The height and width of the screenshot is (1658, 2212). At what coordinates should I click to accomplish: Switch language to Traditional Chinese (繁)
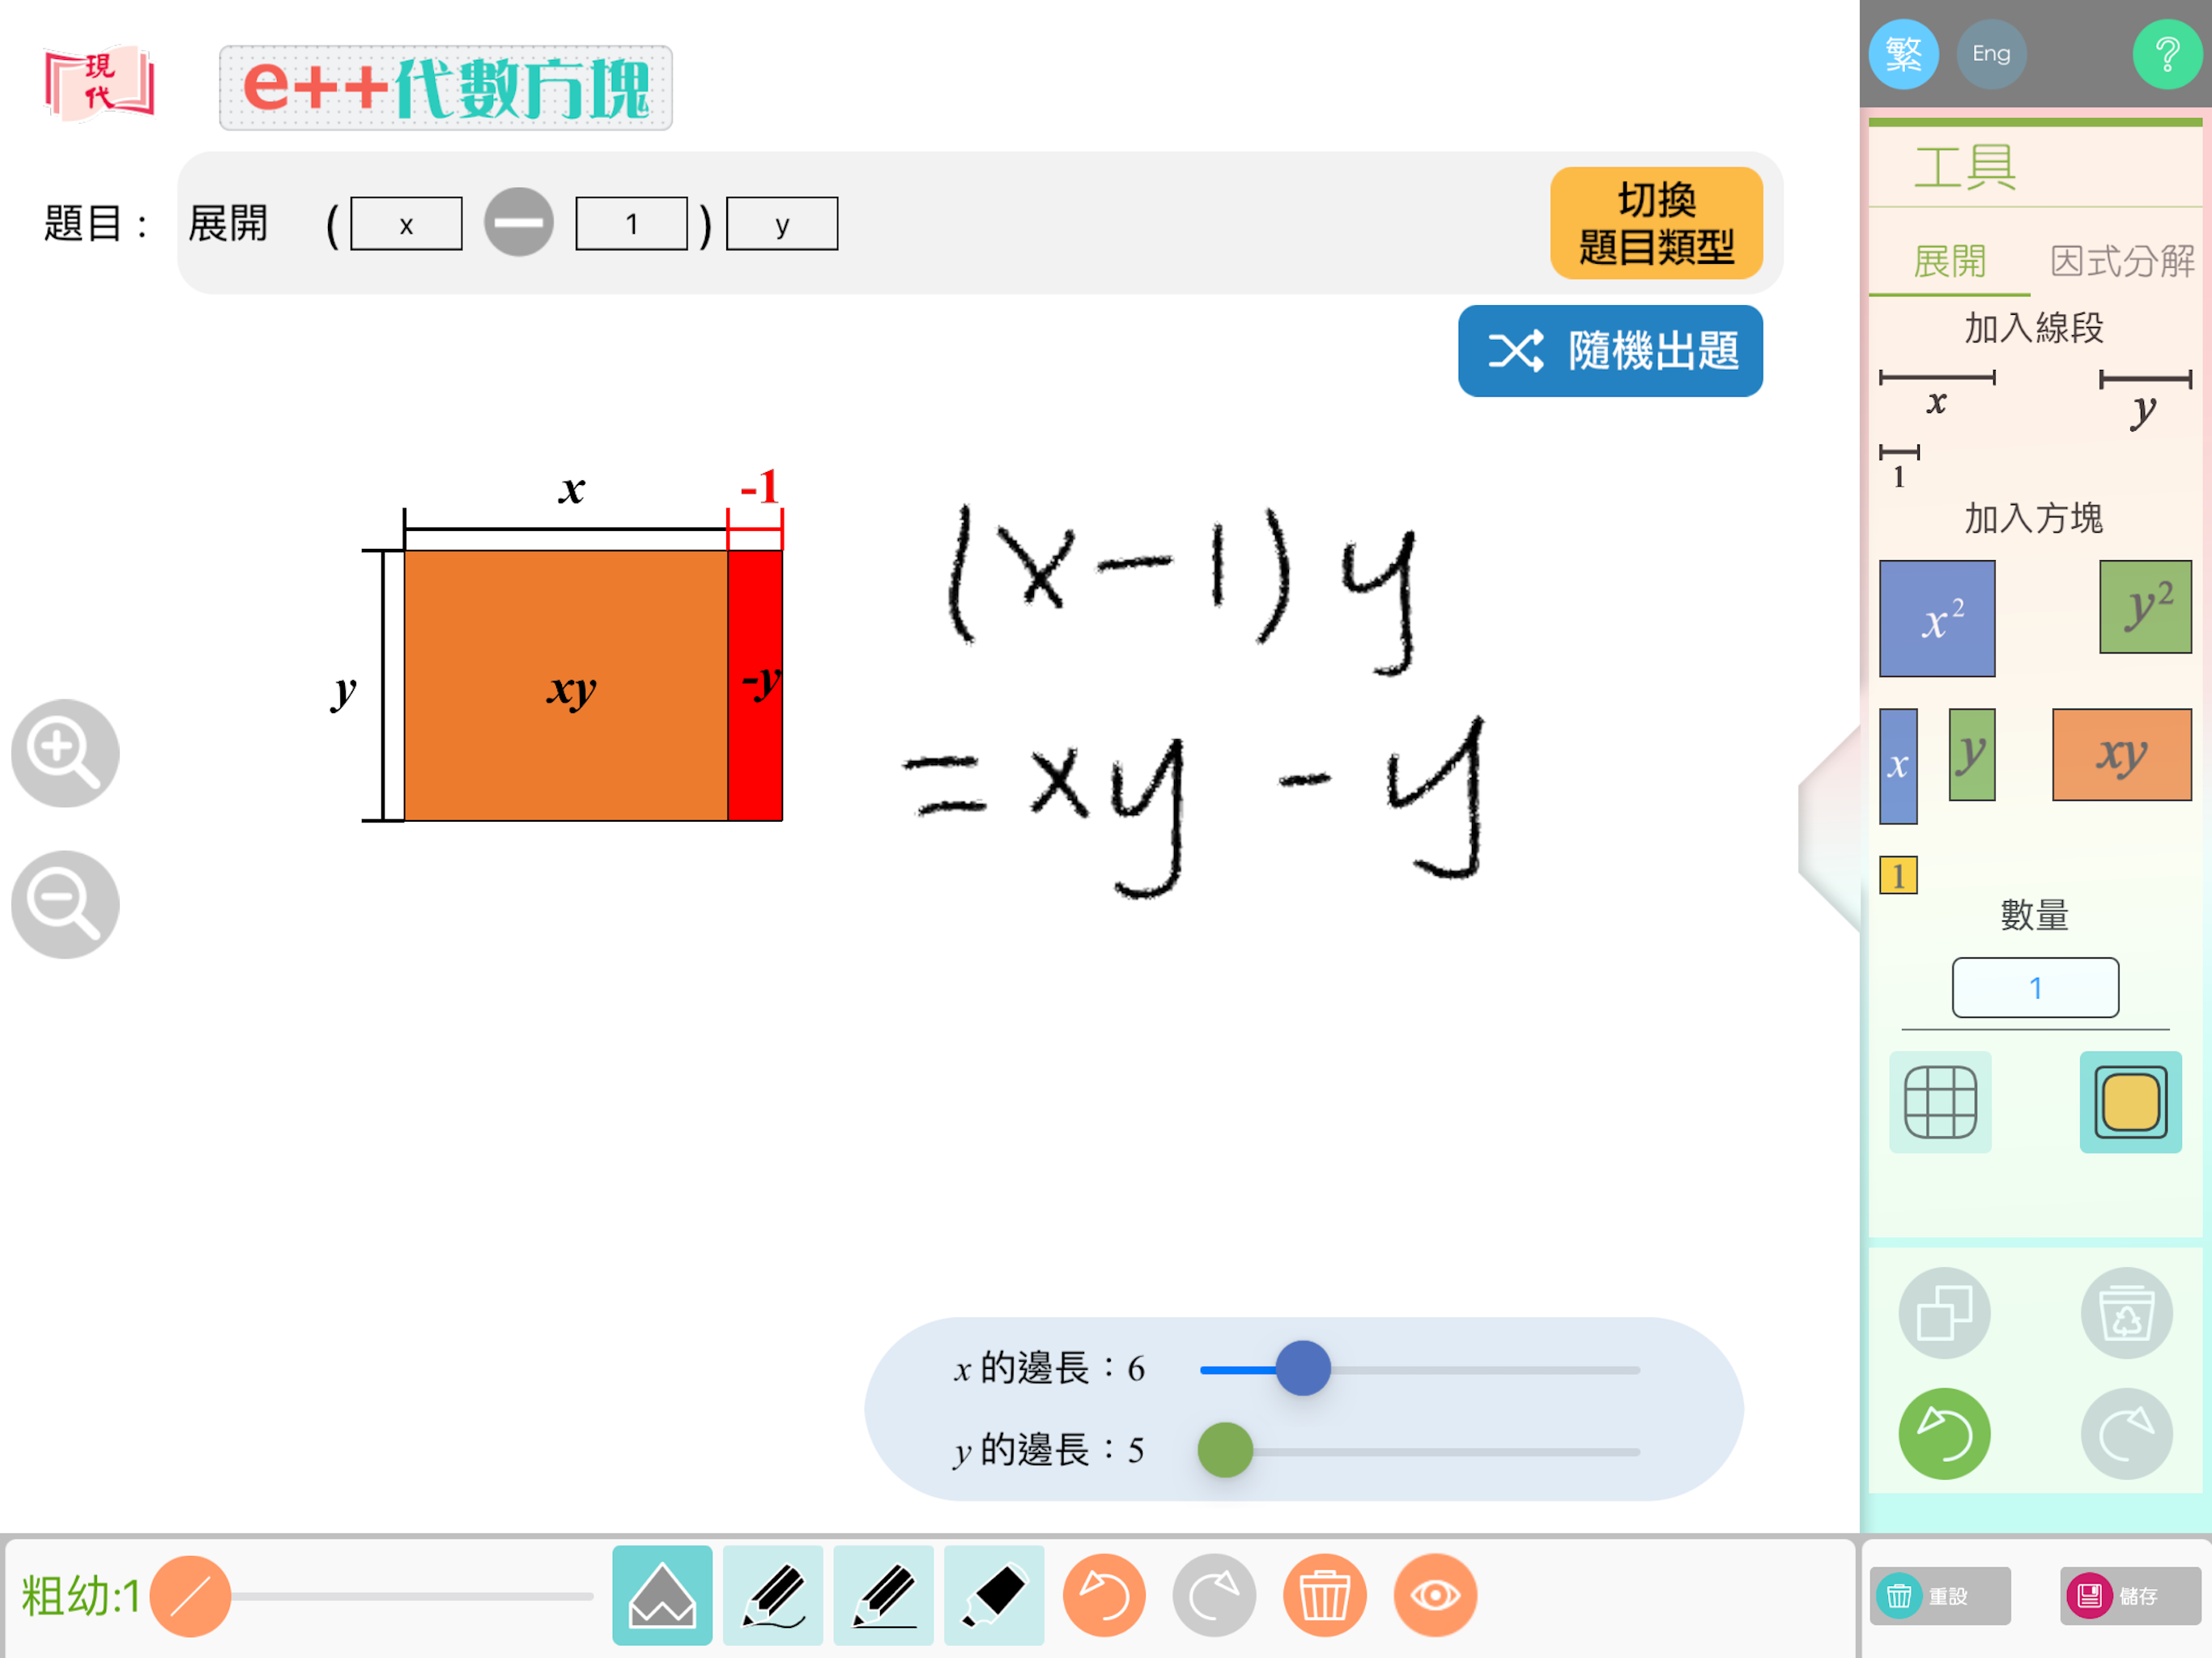pos(1903,54)
